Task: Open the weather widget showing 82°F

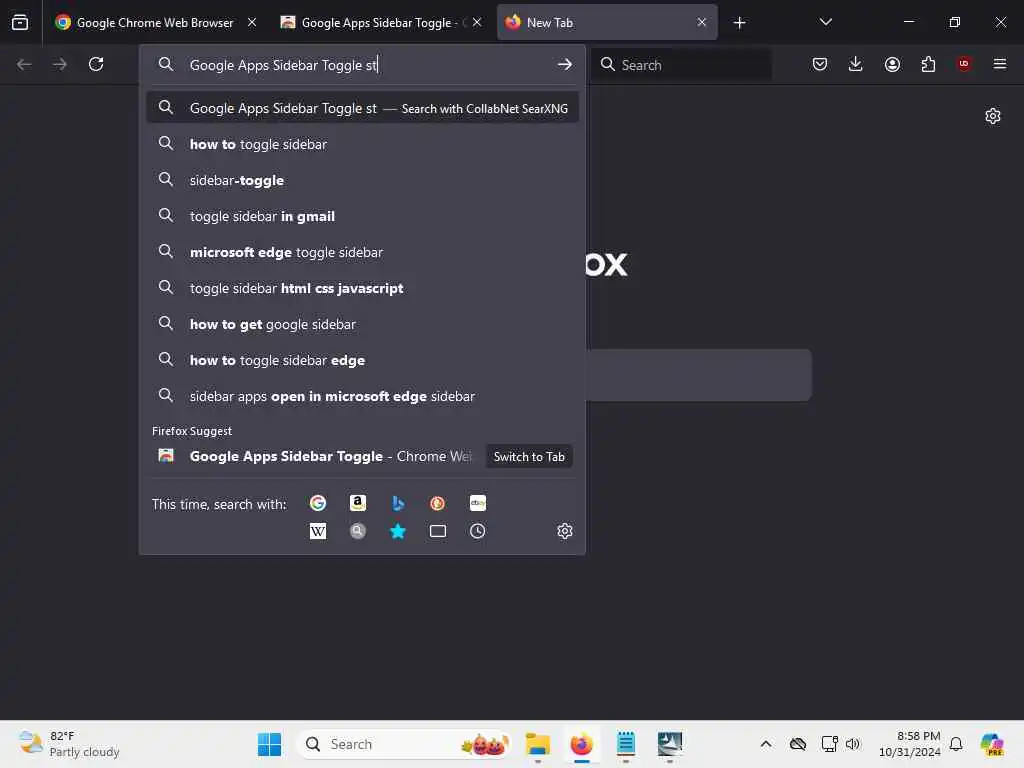Action: (69, 744)
